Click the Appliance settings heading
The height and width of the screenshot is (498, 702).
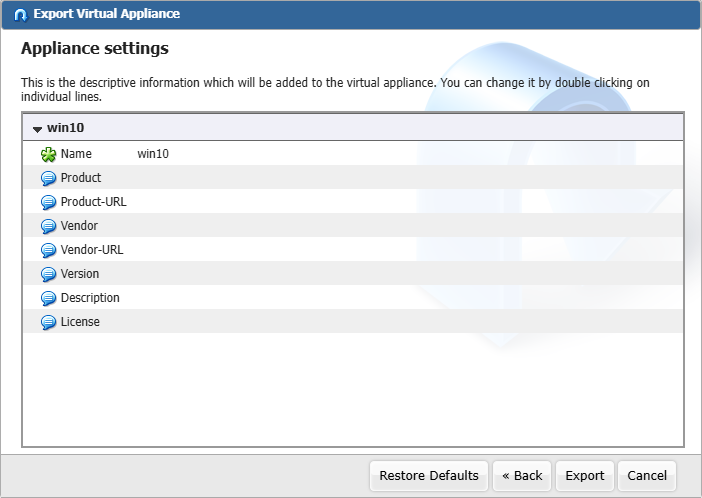tap(95, 48)
